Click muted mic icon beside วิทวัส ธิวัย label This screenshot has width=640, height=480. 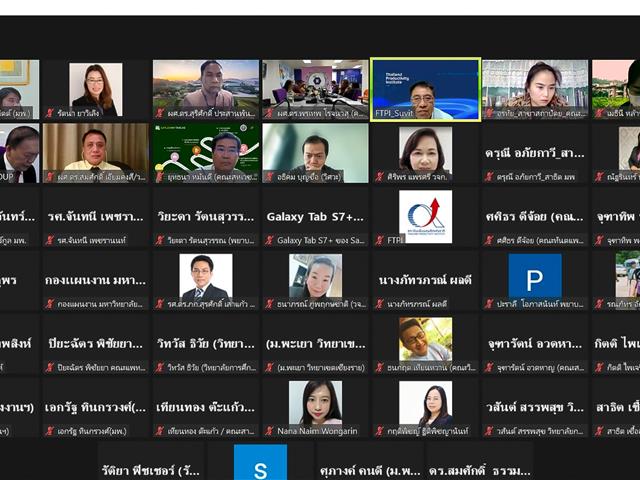click(160, 367)
